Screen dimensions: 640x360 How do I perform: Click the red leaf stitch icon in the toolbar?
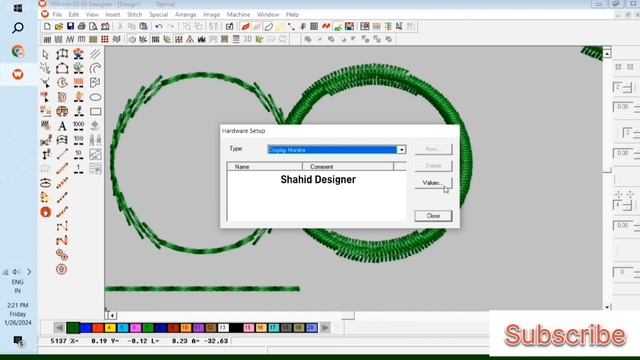[245, 27]
